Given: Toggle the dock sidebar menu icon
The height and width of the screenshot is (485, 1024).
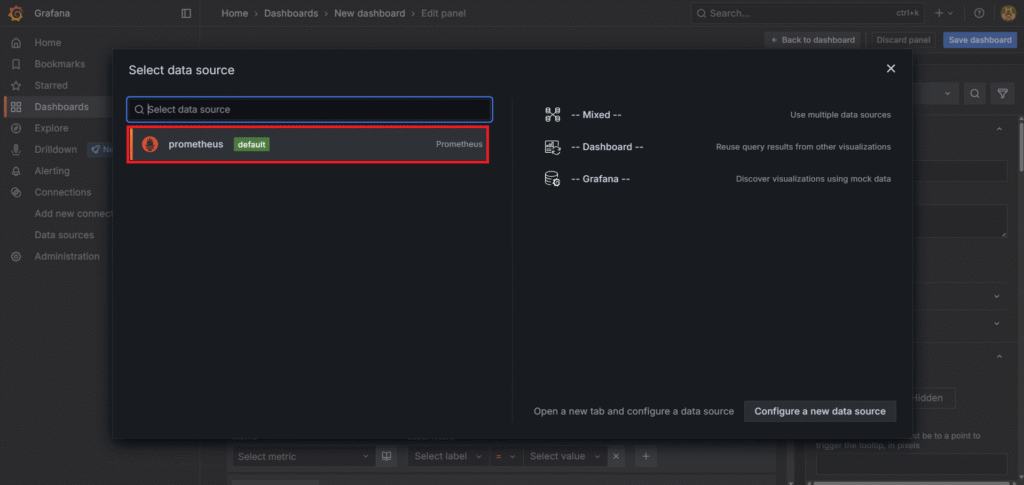Looking at the screenshot, I should 186,13.
